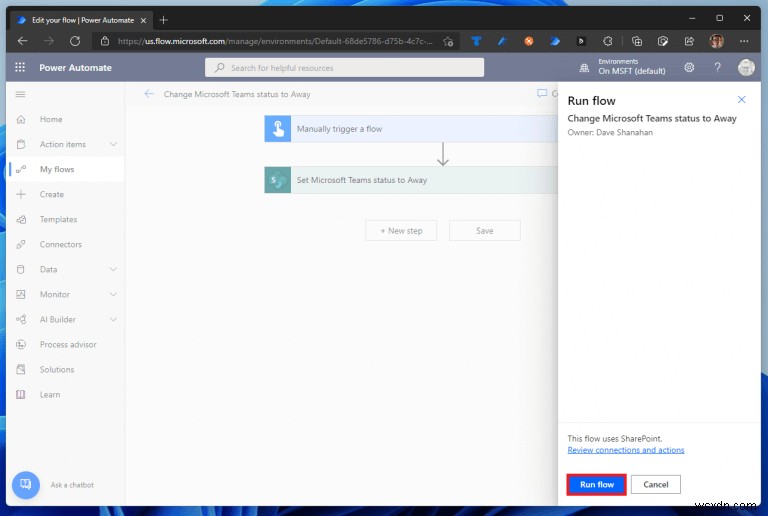Click the Monitor chart icon
768x516 pixels.
[x=21, y=294]
